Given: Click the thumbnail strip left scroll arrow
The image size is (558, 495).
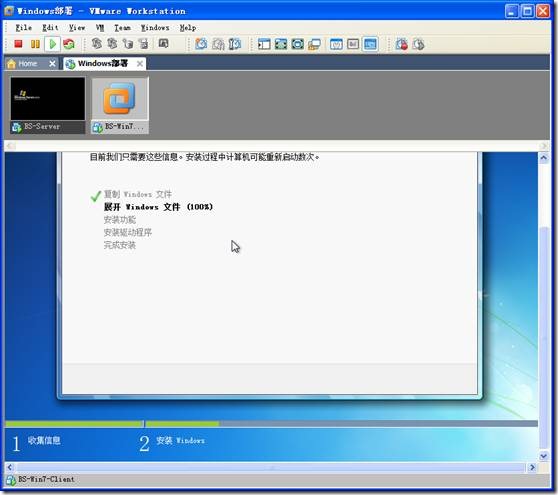Looking at the screenshot, I should click(10, 146).
